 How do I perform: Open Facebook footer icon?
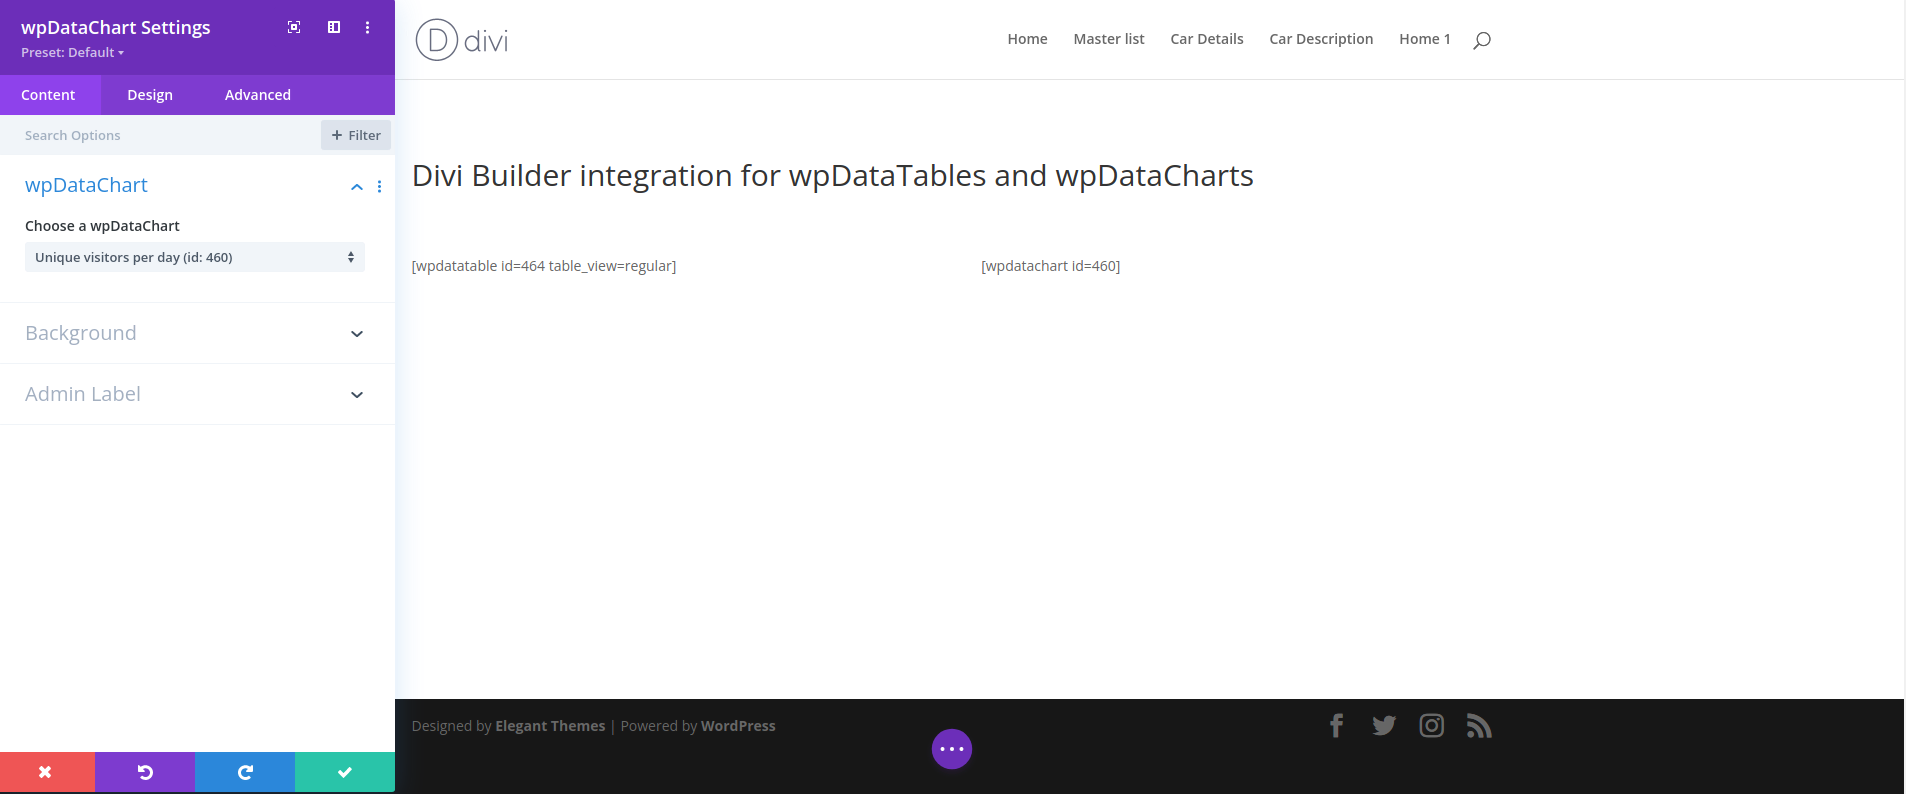tap(1336, 725)
